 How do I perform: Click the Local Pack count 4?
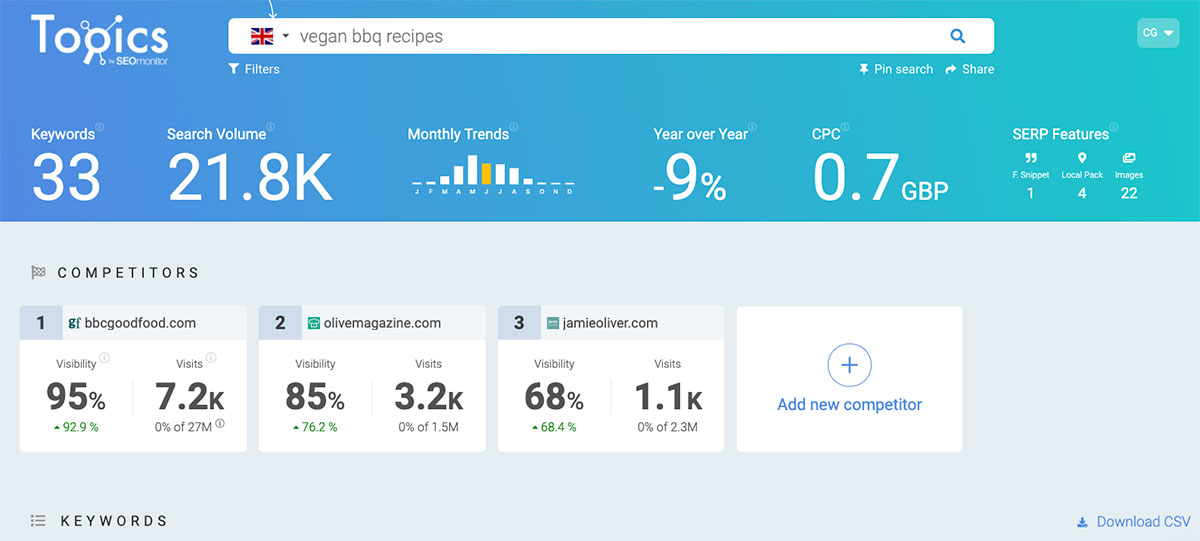pyautogui.click(x=1082, y=193)
